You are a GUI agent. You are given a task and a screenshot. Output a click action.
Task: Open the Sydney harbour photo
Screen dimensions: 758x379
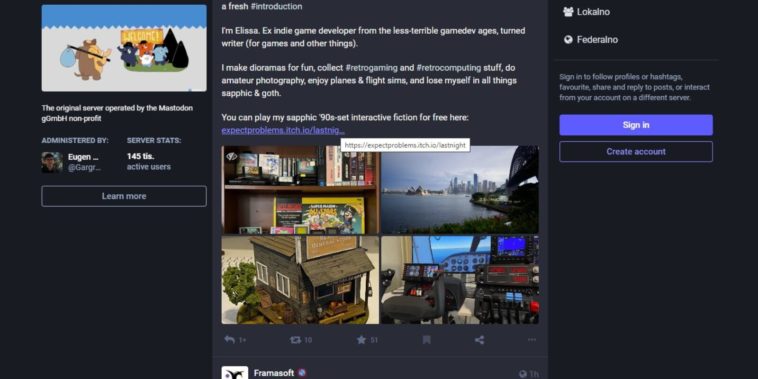[460, 190]
